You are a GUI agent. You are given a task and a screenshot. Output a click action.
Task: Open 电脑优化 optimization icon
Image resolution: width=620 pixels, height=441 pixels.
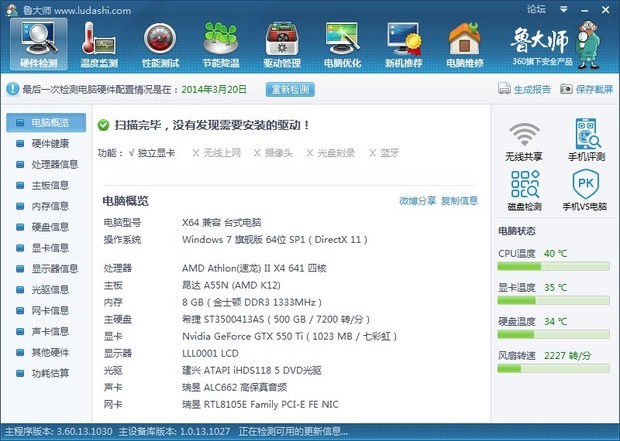(x=342, y=44)
